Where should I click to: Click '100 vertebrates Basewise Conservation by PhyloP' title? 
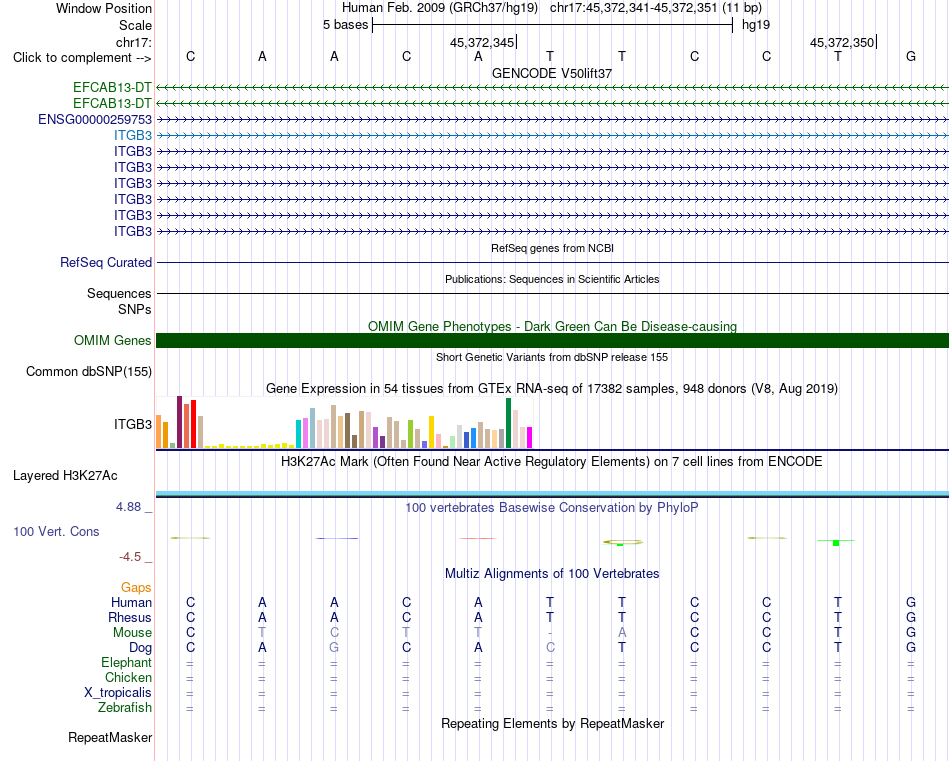tap(552, 508)
